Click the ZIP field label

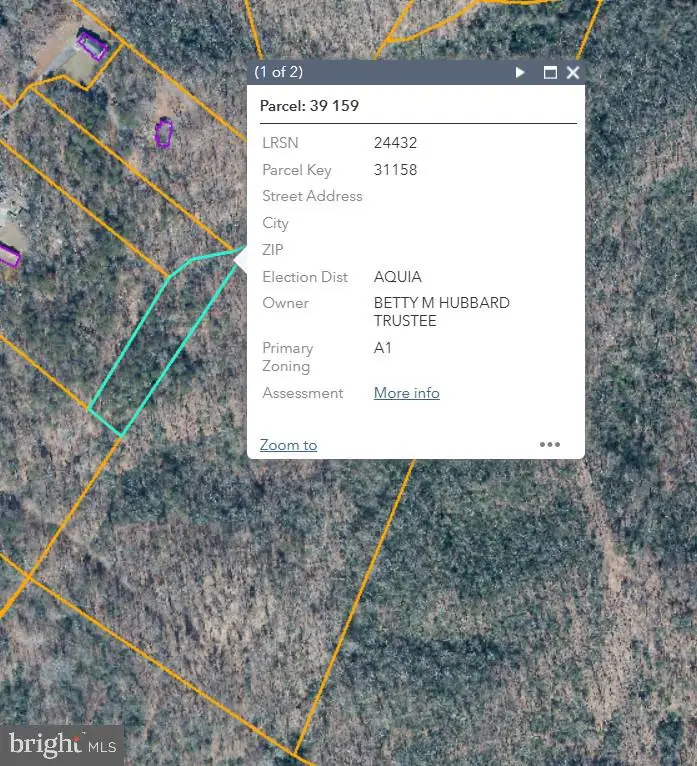click(x=273, y=250)
